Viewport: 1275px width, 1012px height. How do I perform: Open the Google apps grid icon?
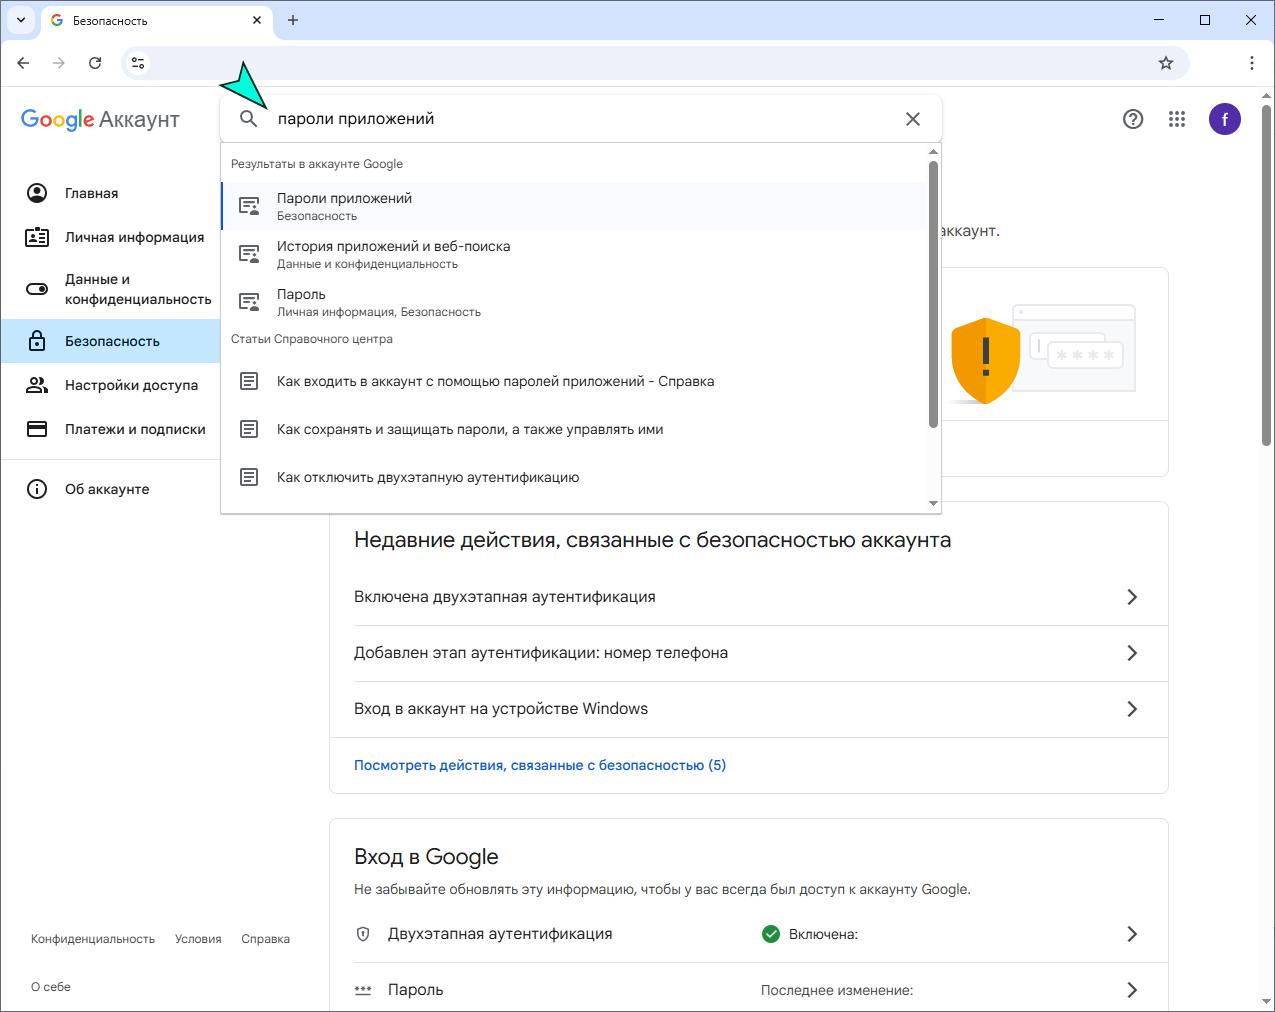pyautogui.click(x=1177, y=119)
